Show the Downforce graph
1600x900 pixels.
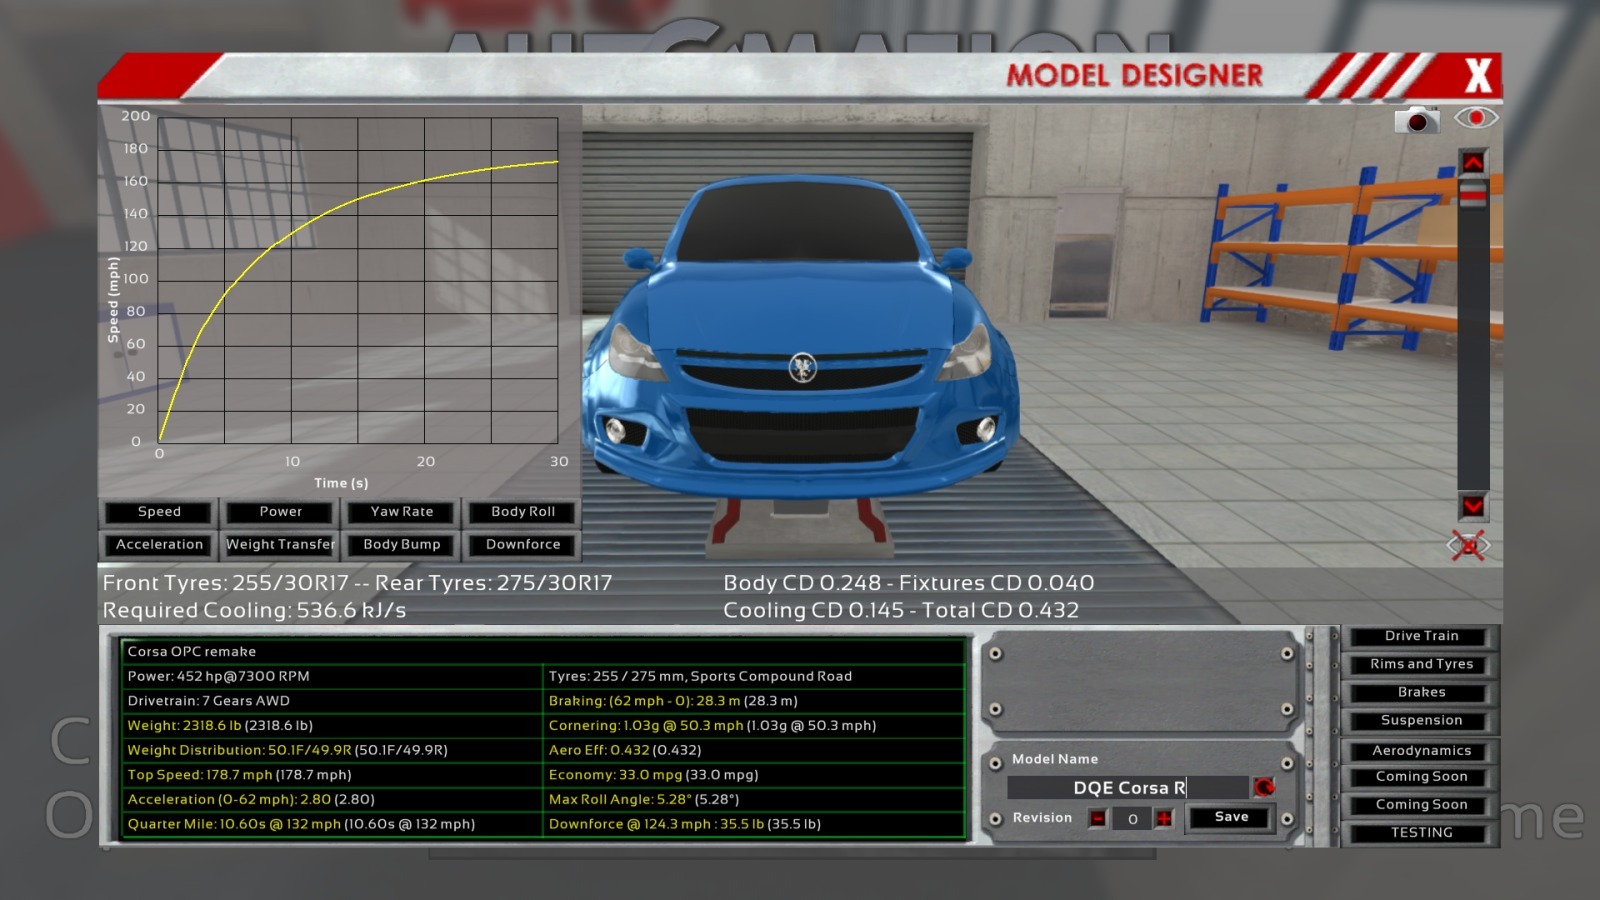523,545
